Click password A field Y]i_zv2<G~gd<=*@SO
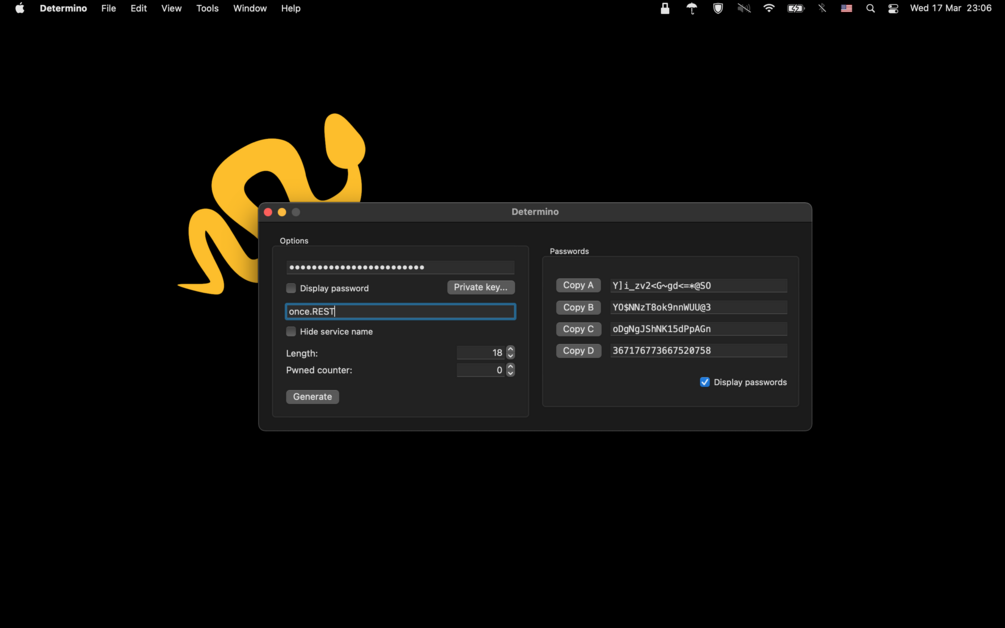Viewport: 1005px width, 628px height. 699,286
